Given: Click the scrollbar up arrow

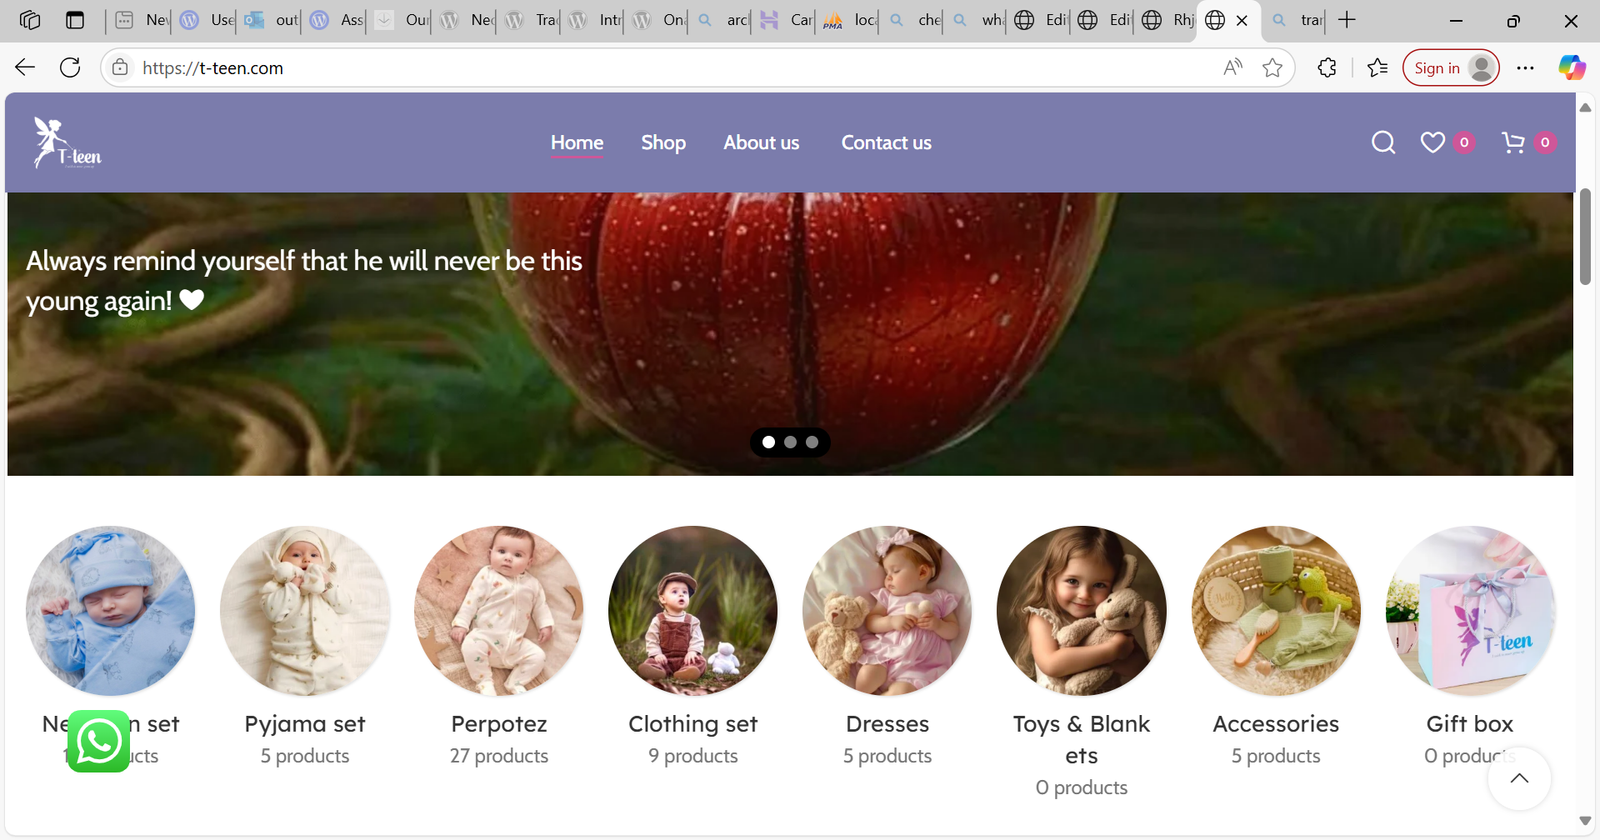Looking at the screenshot, I should [x=1585, y=107].
